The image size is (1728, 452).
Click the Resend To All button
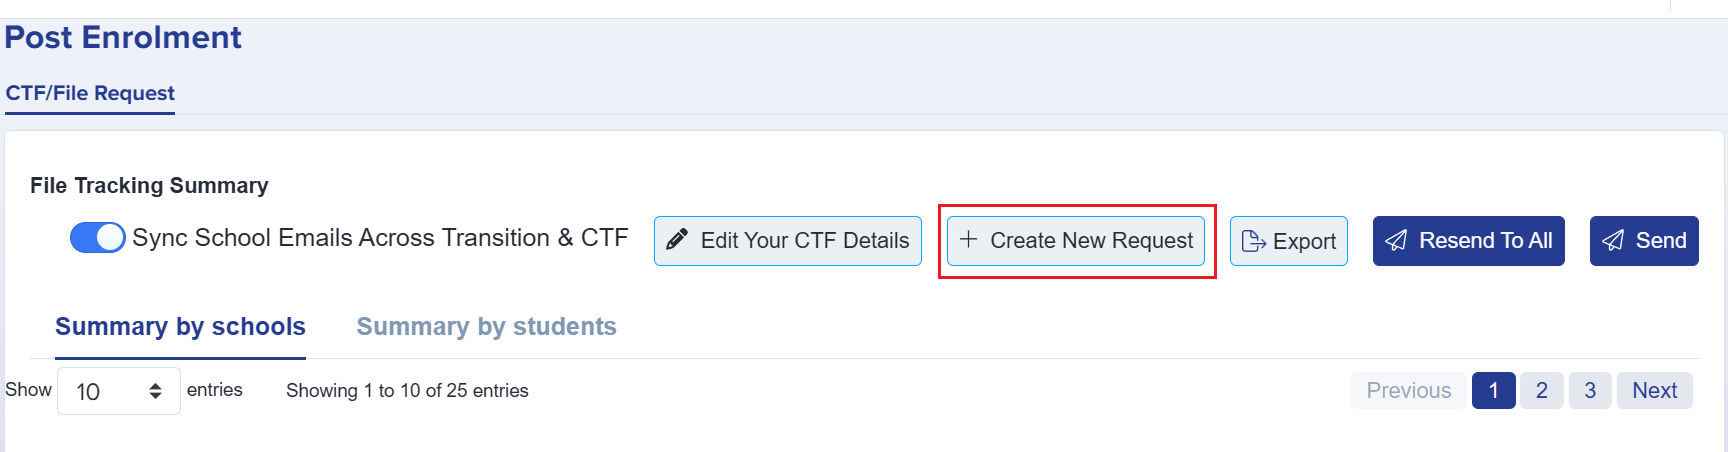point(1468,241)
